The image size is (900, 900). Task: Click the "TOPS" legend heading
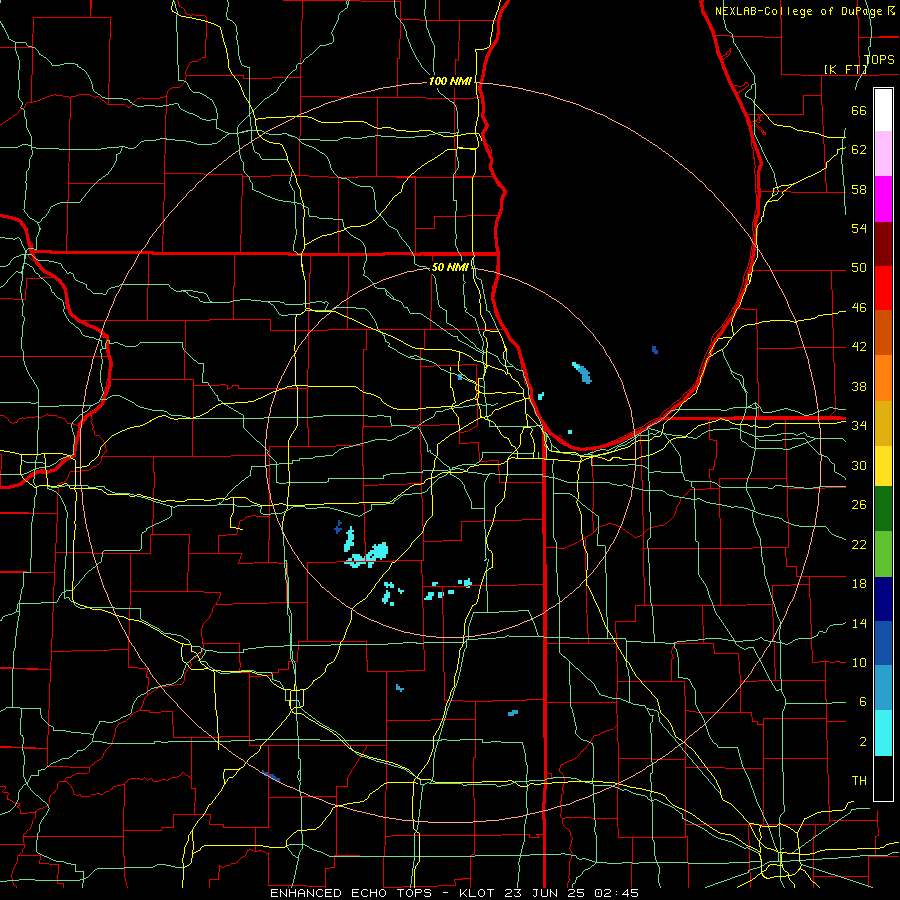879,59
